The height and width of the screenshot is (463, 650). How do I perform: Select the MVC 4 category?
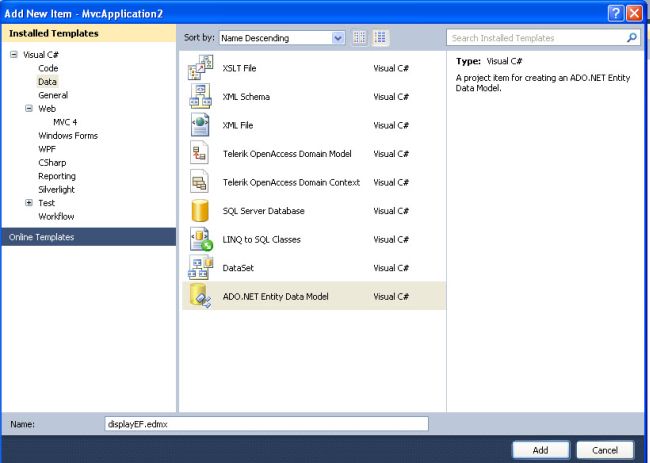tap(65, 122)
